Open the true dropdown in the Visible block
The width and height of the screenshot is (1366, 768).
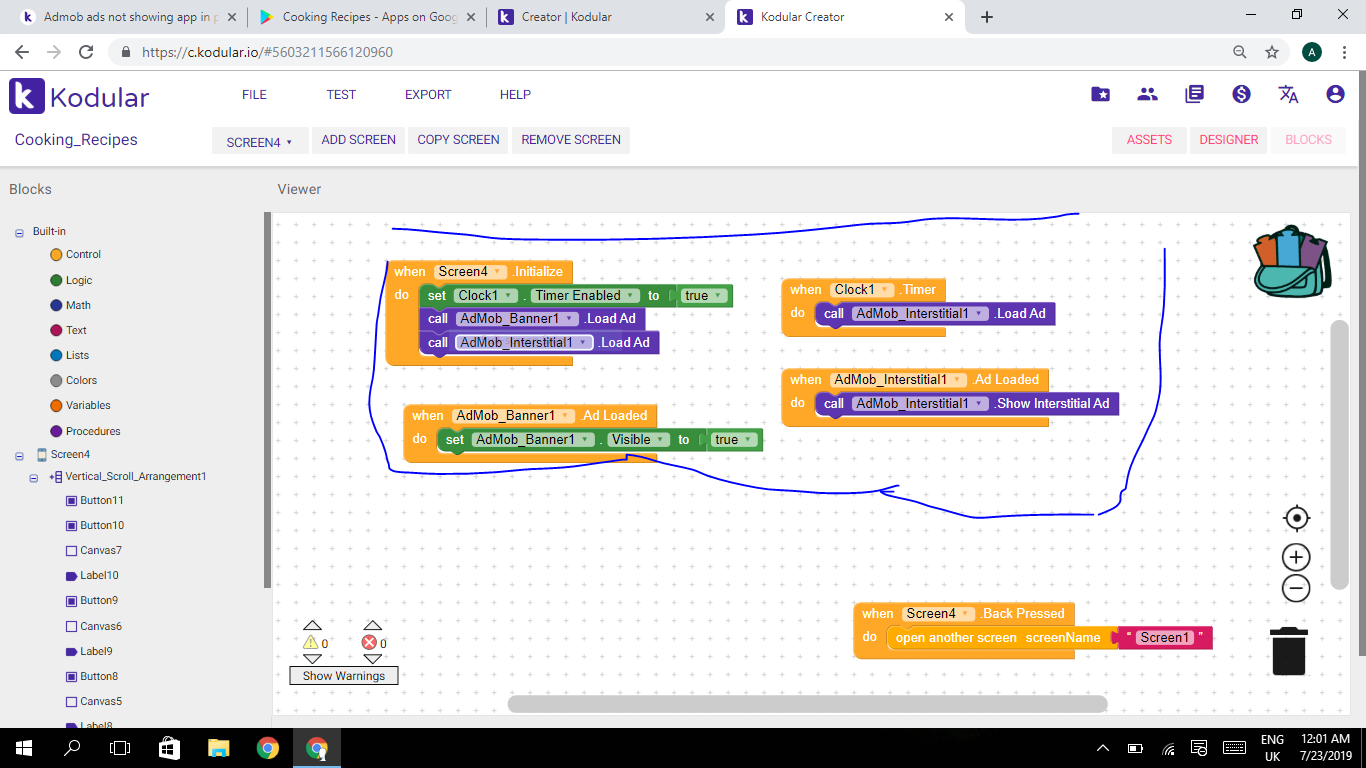733,440
